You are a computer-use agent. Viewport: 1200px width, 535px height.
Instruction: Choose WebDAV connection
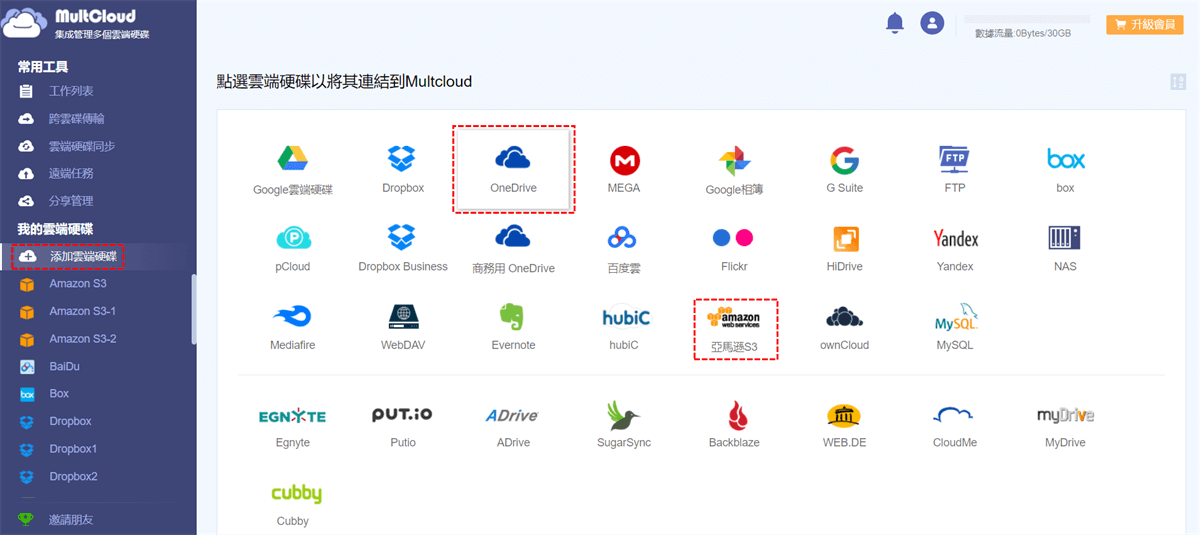(x=402, y=316)
